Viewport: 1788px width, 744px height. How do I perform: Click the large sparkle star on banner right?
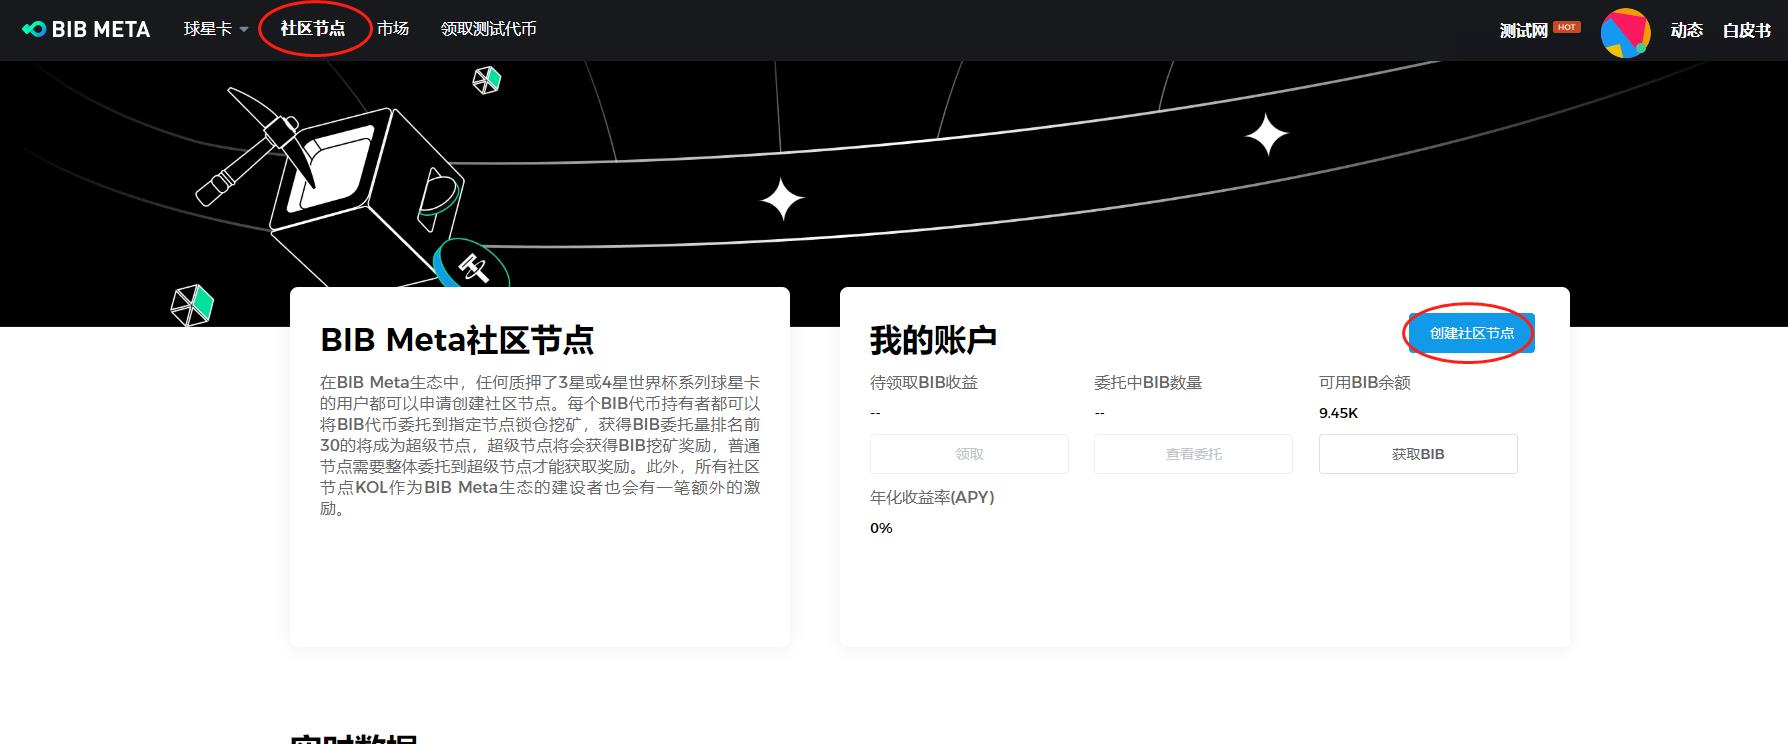pos(1266,135)
